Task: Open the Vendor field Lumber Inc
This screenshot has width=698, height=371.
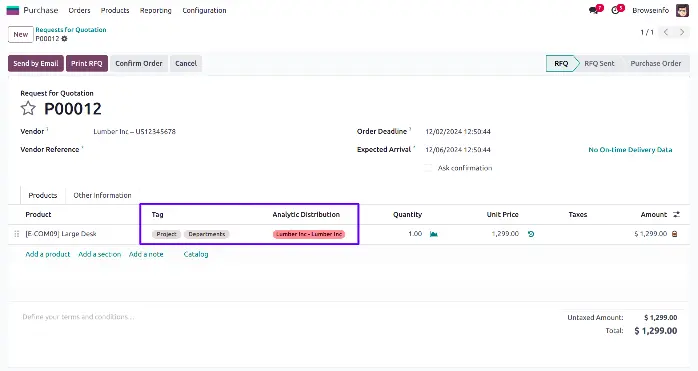Action: click(134, 131)
